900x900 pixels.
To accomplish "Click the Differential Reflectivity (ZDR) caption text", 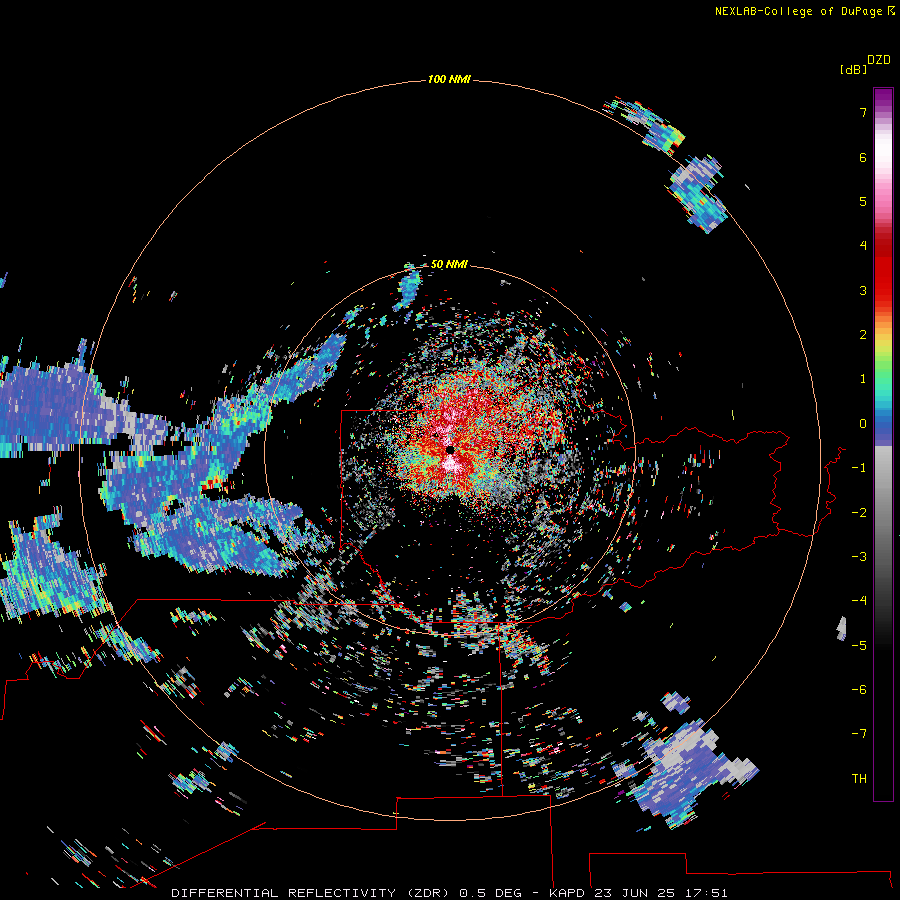I will (310, 893).
